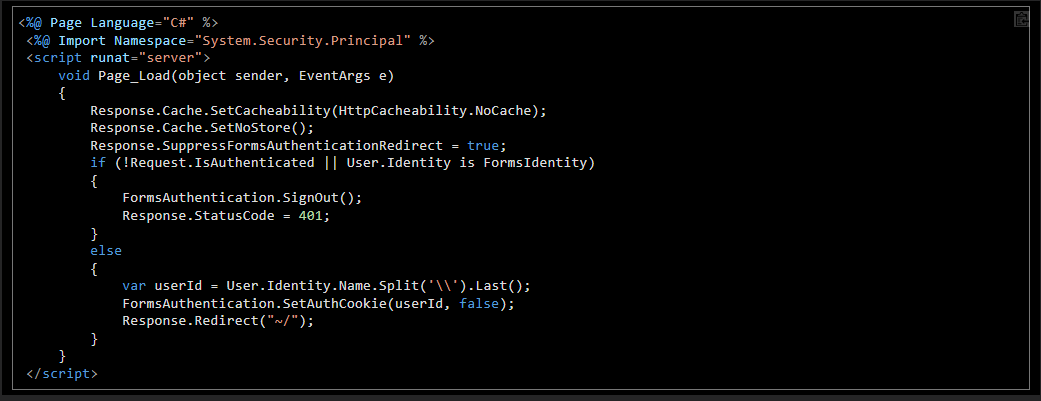Click the var userId declaration
The width and height of the screenshot is (1041, 401).
[x=162, y=285]
